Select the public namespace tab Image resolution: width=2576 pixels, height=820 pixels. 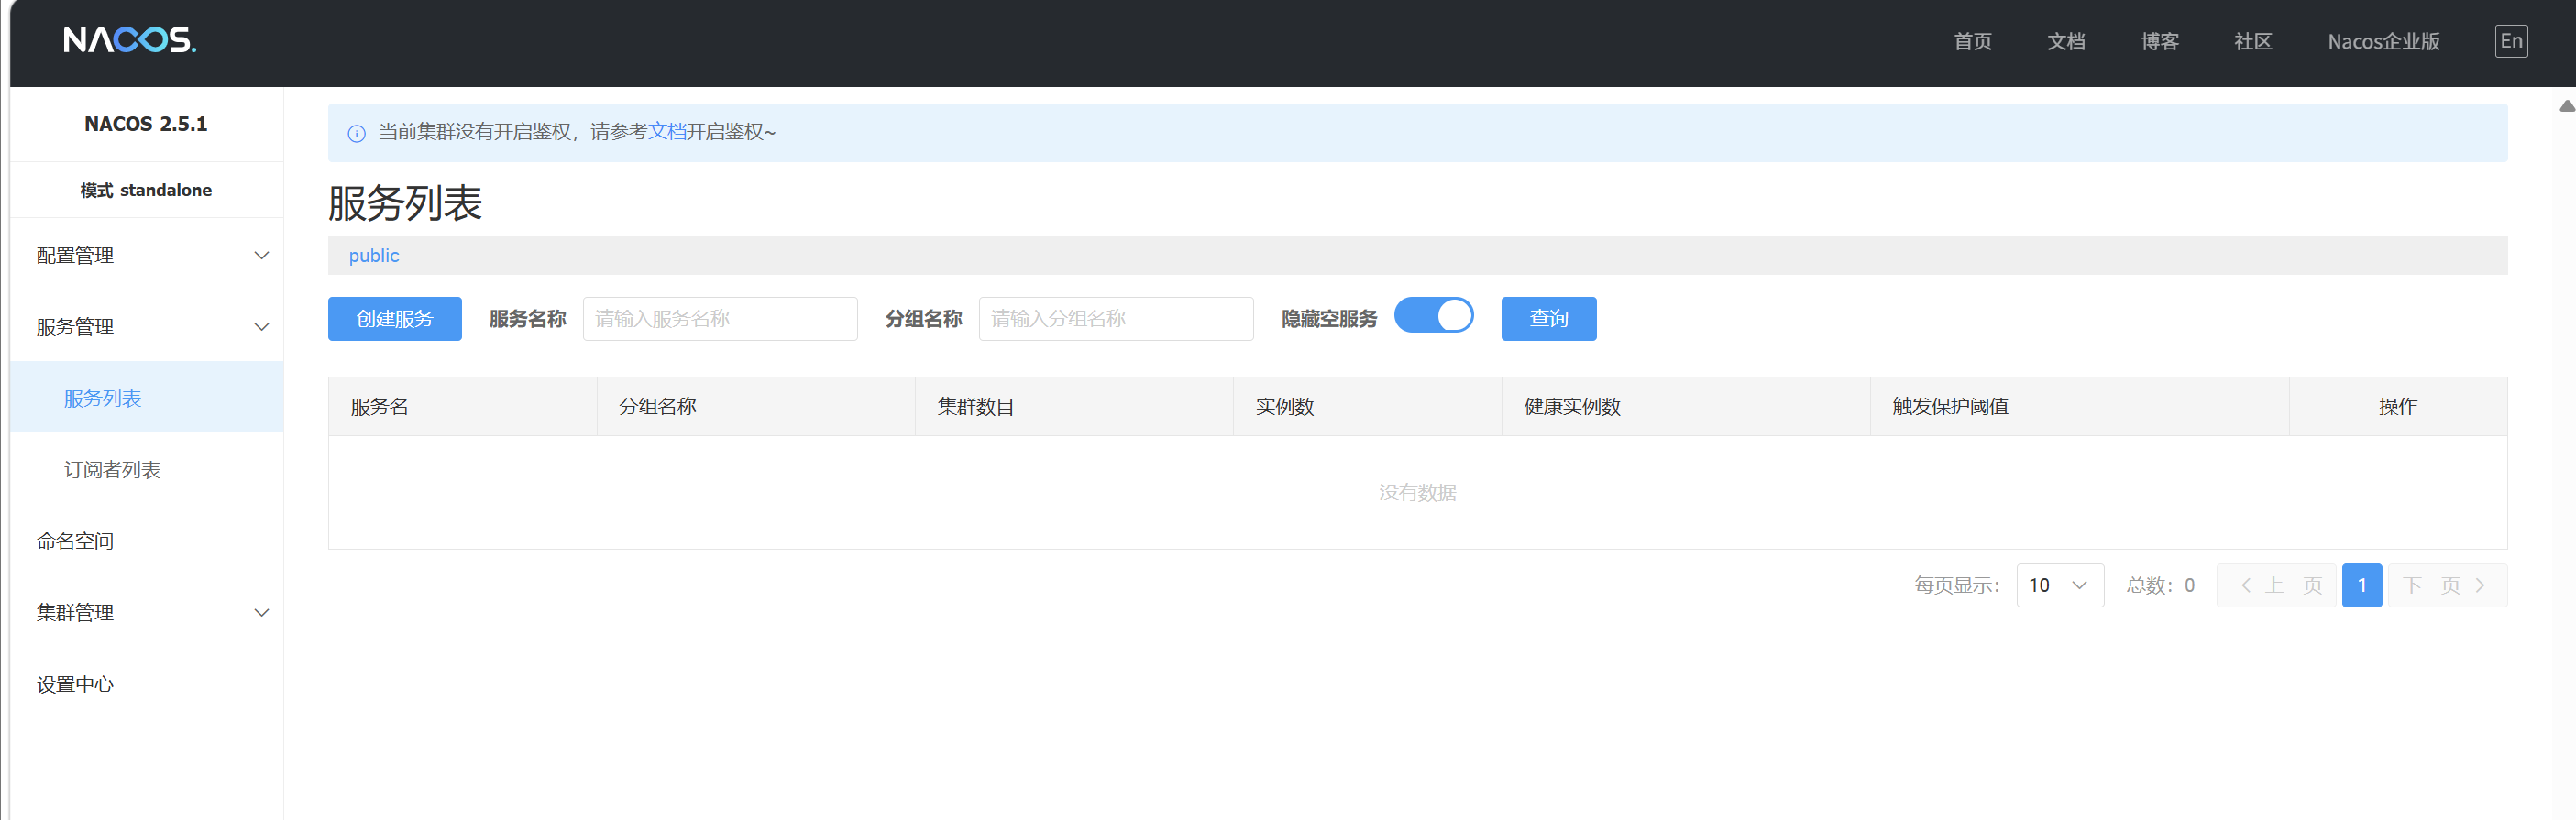(374, 256)
